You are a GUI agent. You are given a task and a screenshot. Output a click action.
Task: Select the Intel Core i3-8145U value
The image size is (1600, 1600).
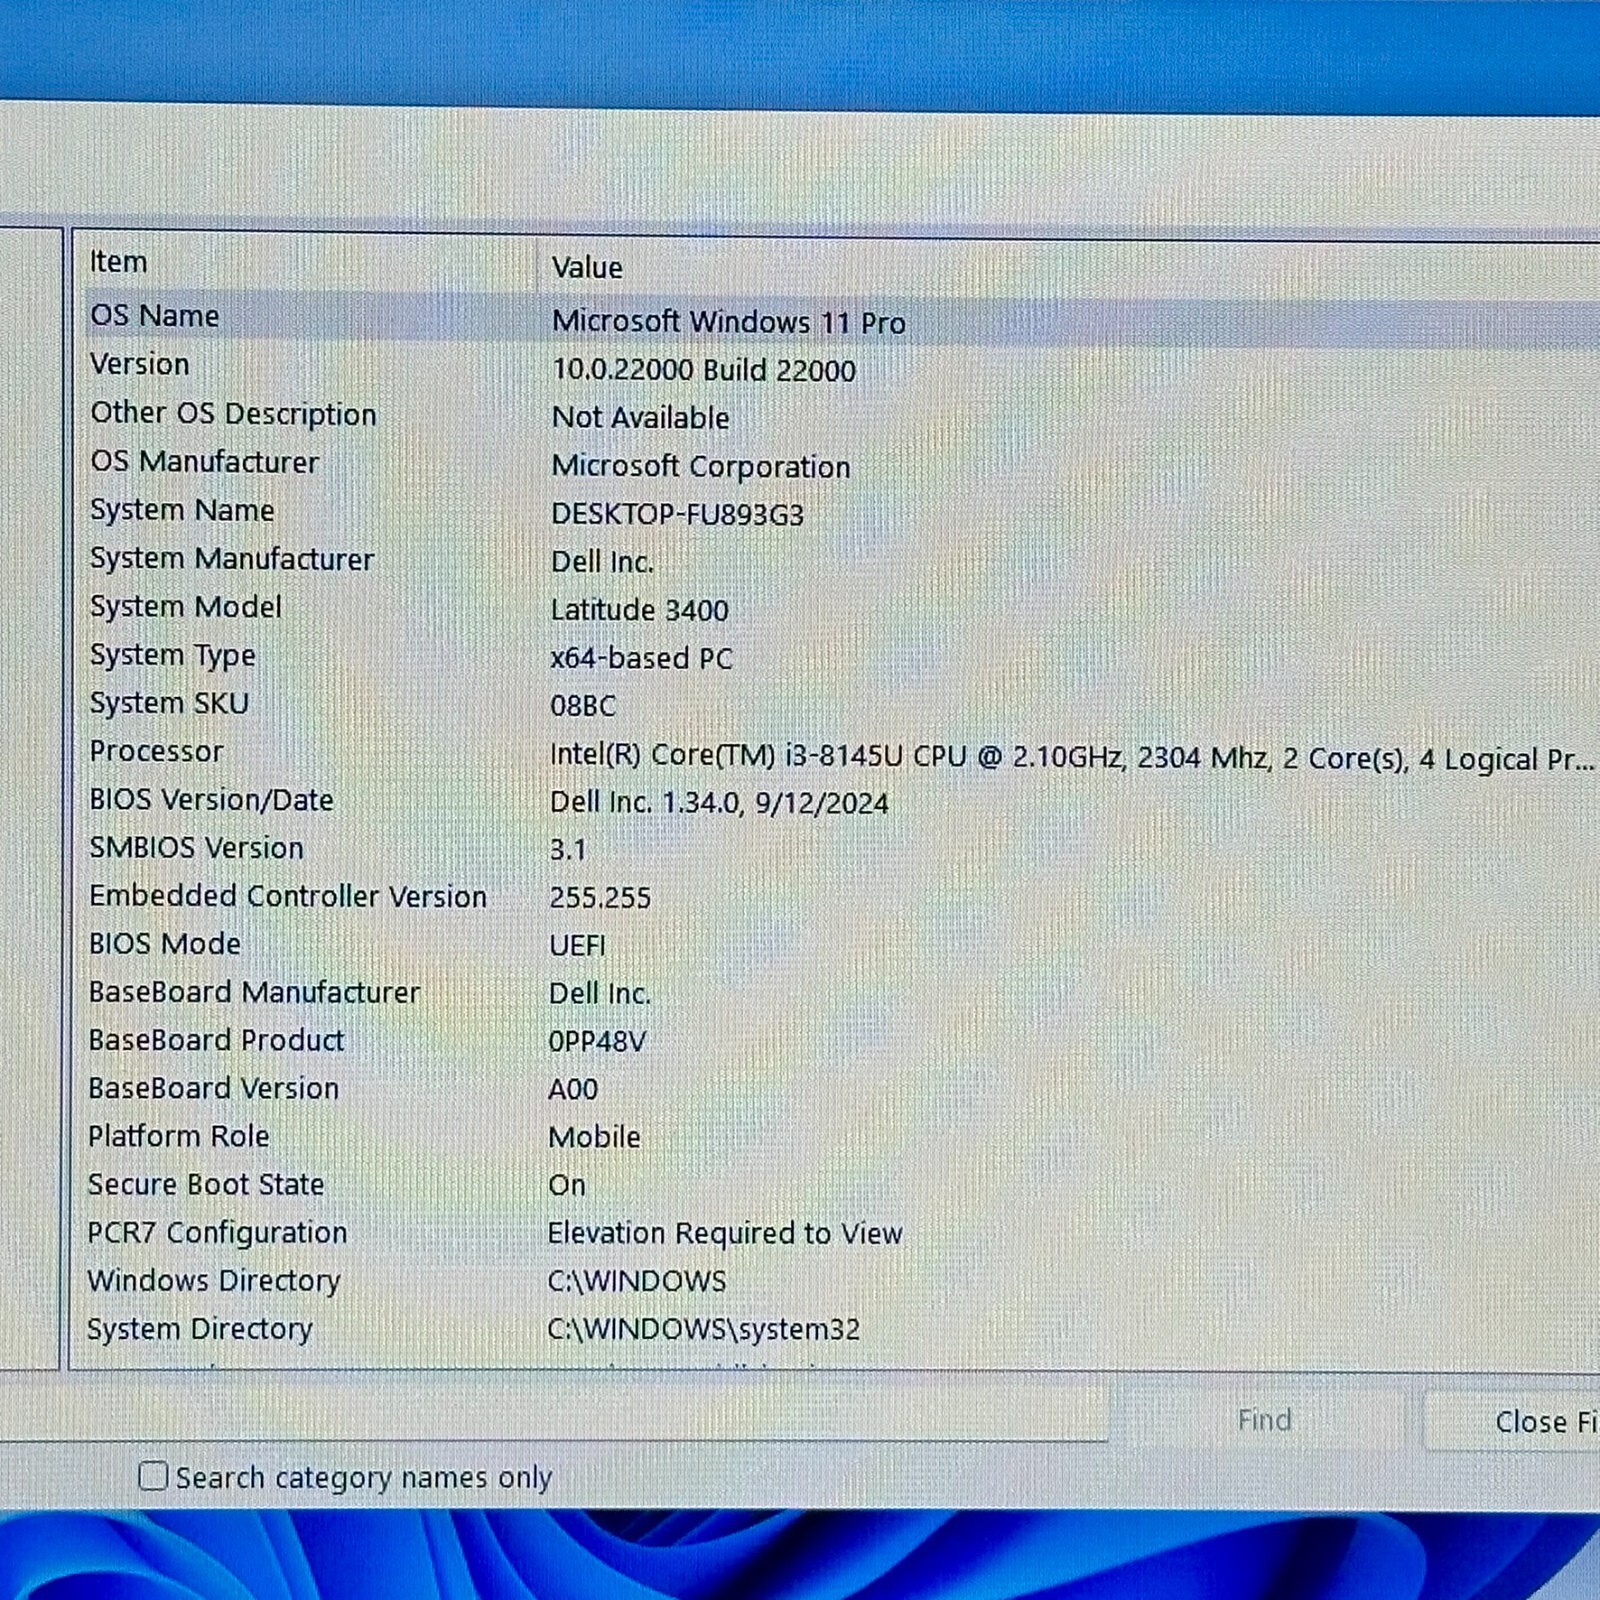coord(1072,758)
